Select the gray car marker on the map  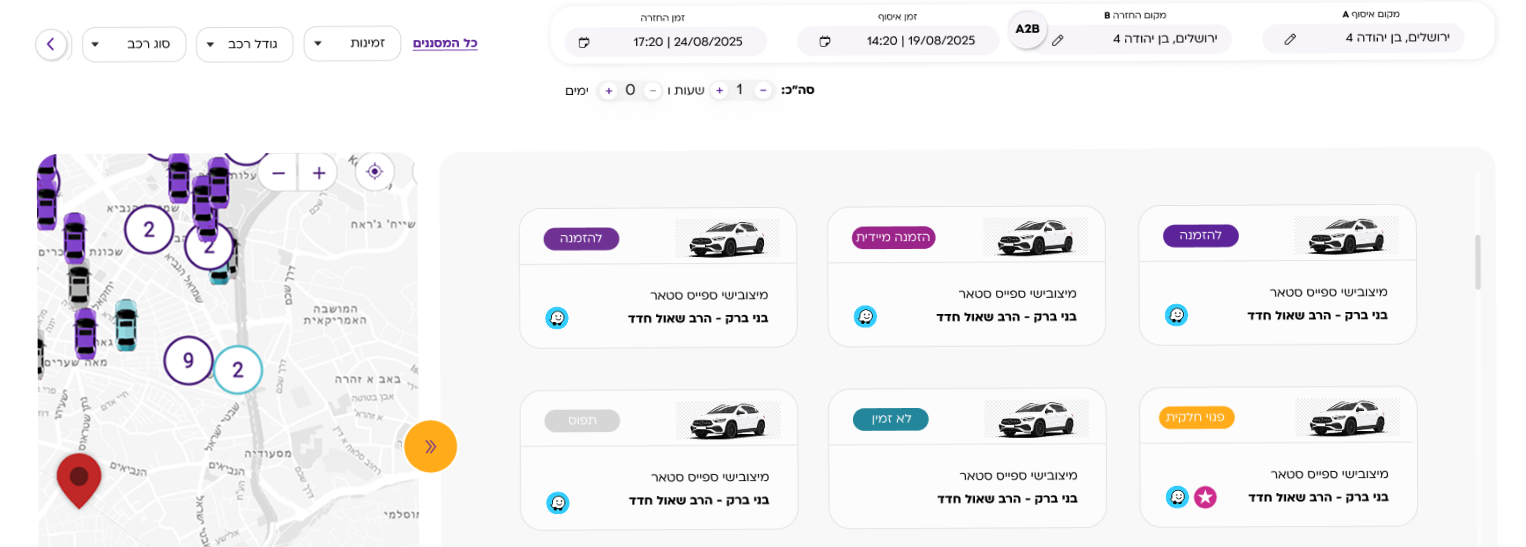(78, 285)
